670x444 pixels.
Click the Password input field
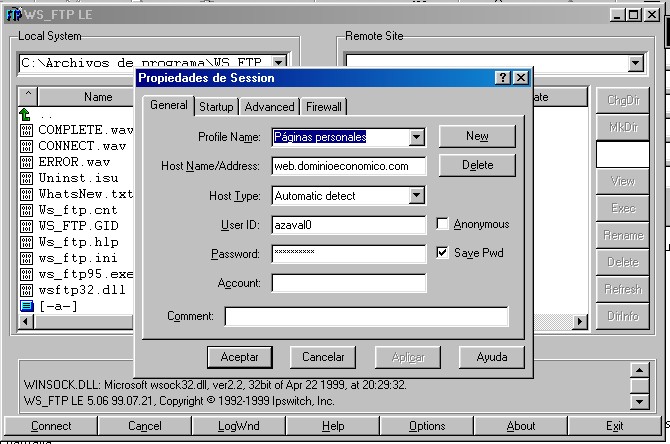pyautogui.click(x=349, y=254)
